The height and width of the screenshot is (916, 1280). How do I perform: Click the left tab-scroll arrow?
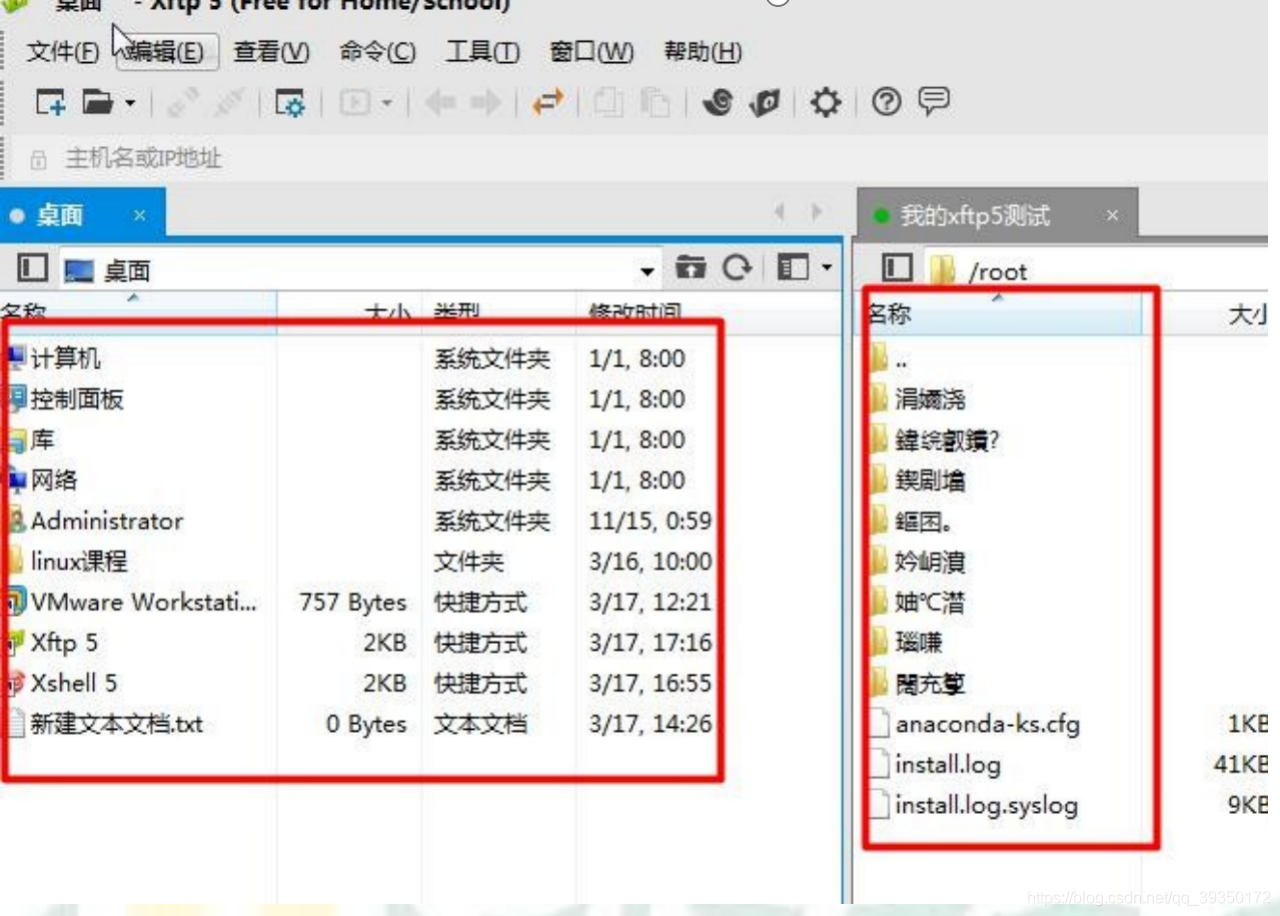point(780,212)
